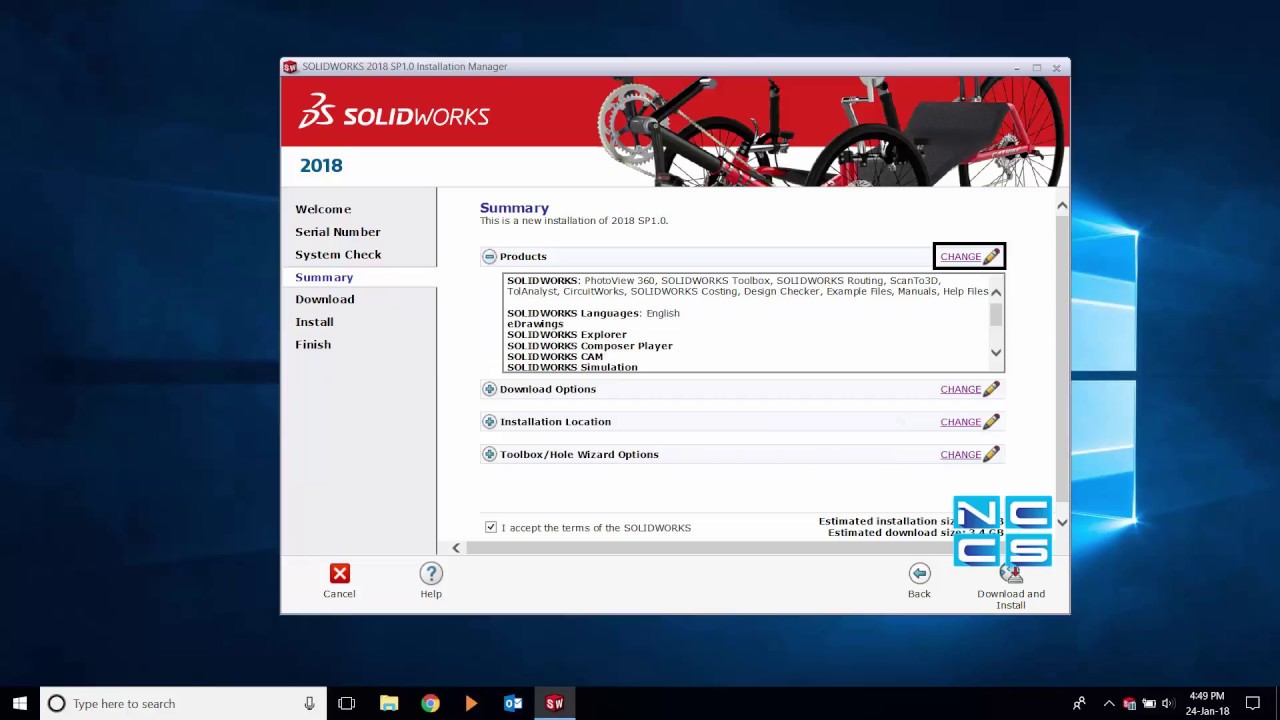The height and width of the screenshot is (720, 1280).
Task: Click SOLIDWORKS CAM entry
Action: point(555,357)
